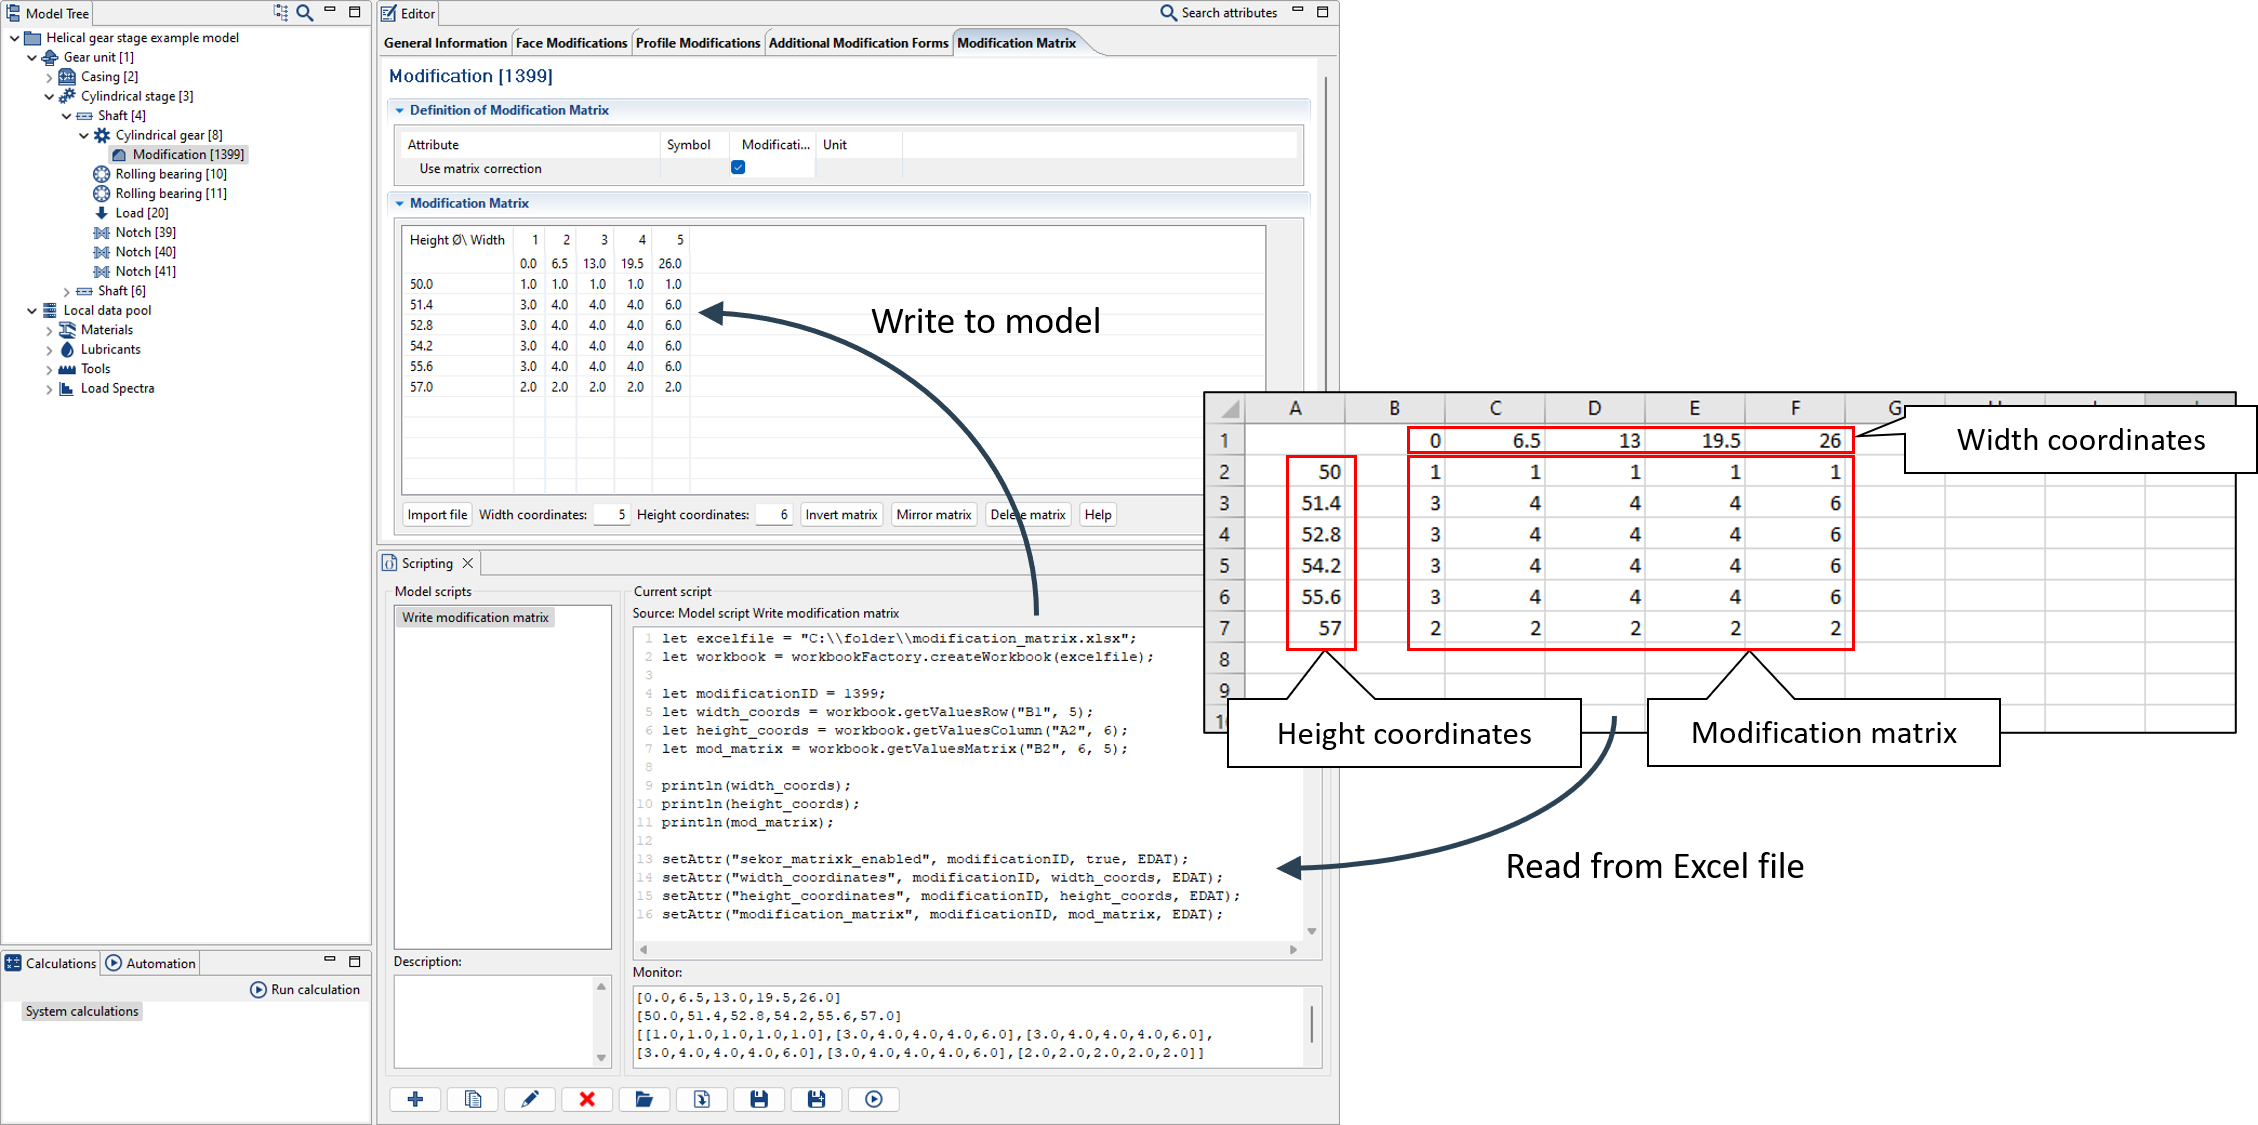The width and height of the screenshot is (2258, 1125).
Task: Click the Mirror matrix button
Action: point(933,514)
